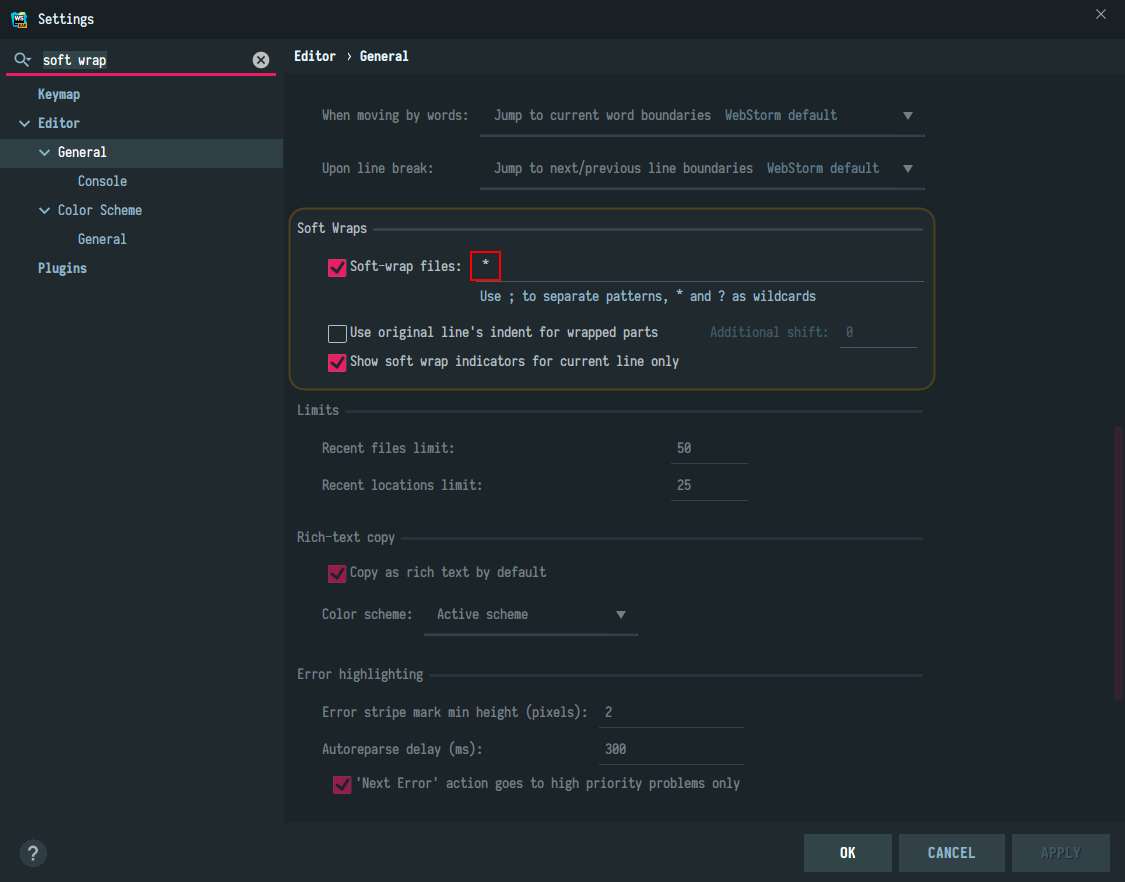Collapse the chevron beside General under Editor
This screenshot has width=1125, height=882.
pyautogui.click(x=44, y=152)
